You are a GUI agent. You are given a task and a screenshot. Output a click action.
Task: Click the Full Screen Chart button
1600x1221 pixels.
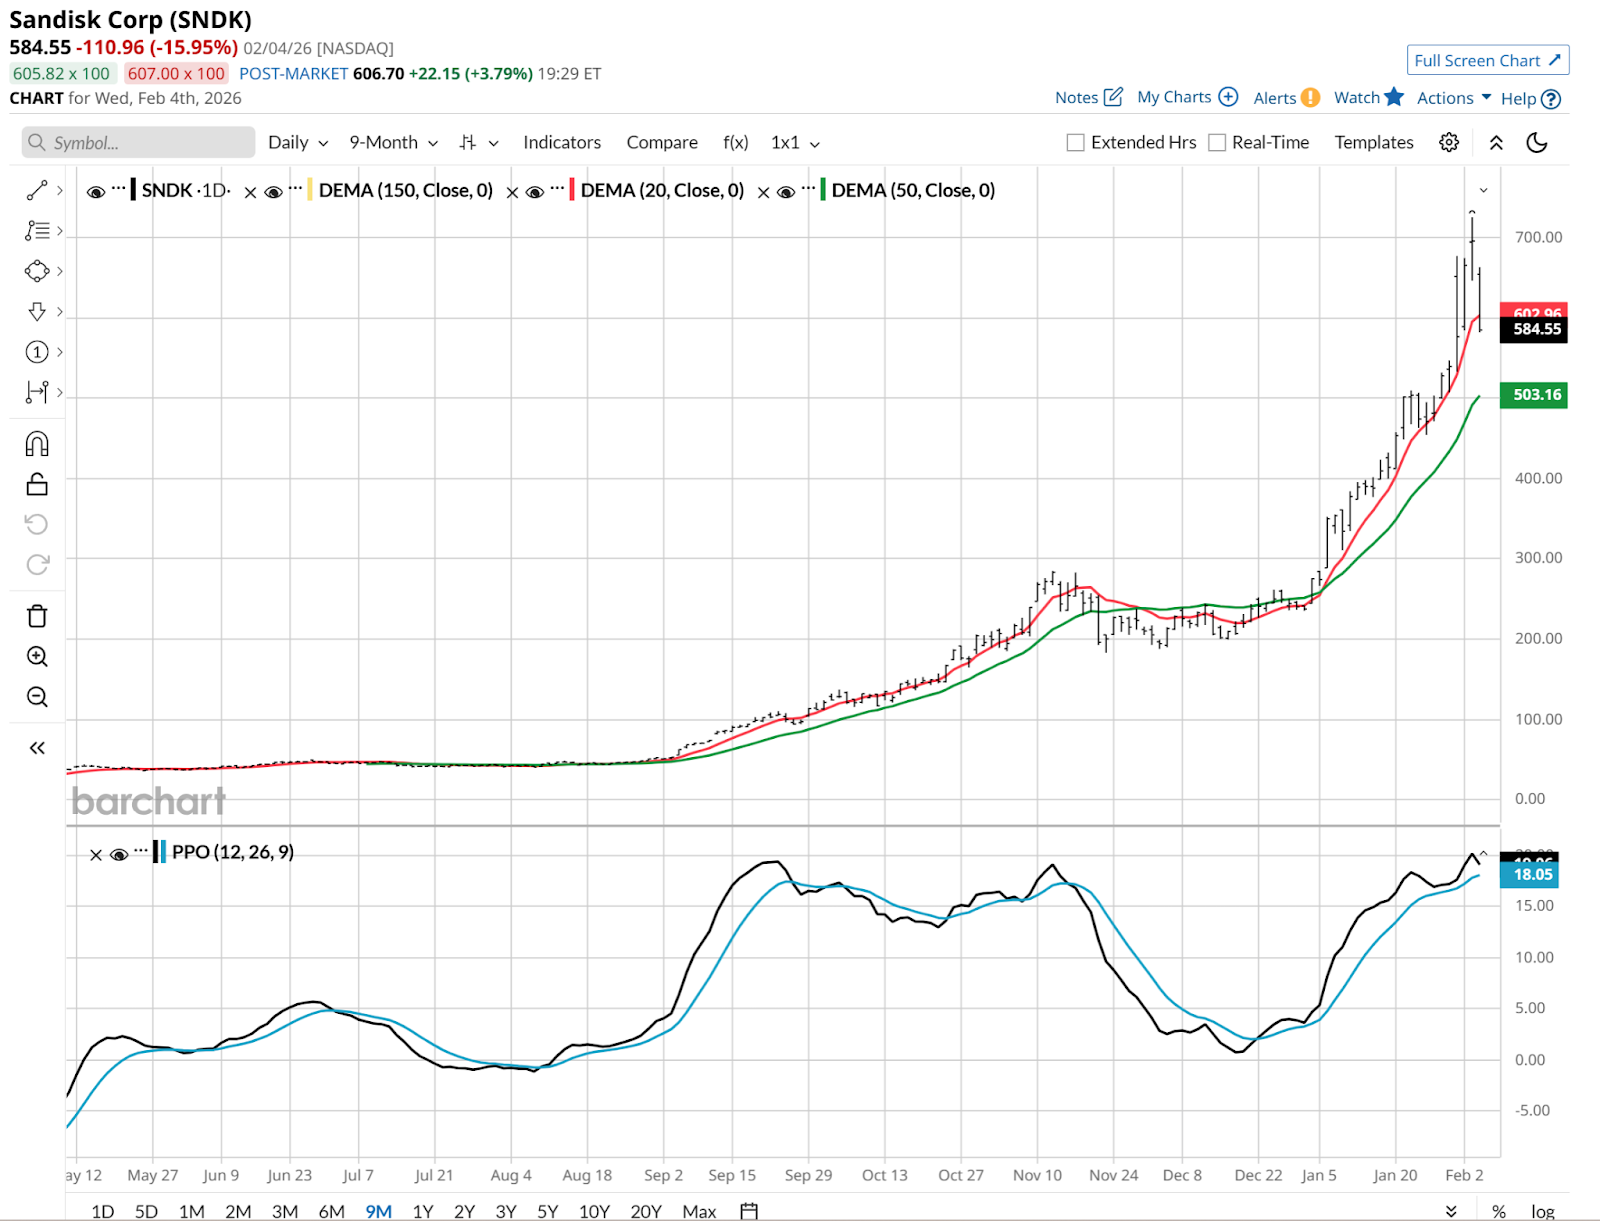coord(1487,61)
